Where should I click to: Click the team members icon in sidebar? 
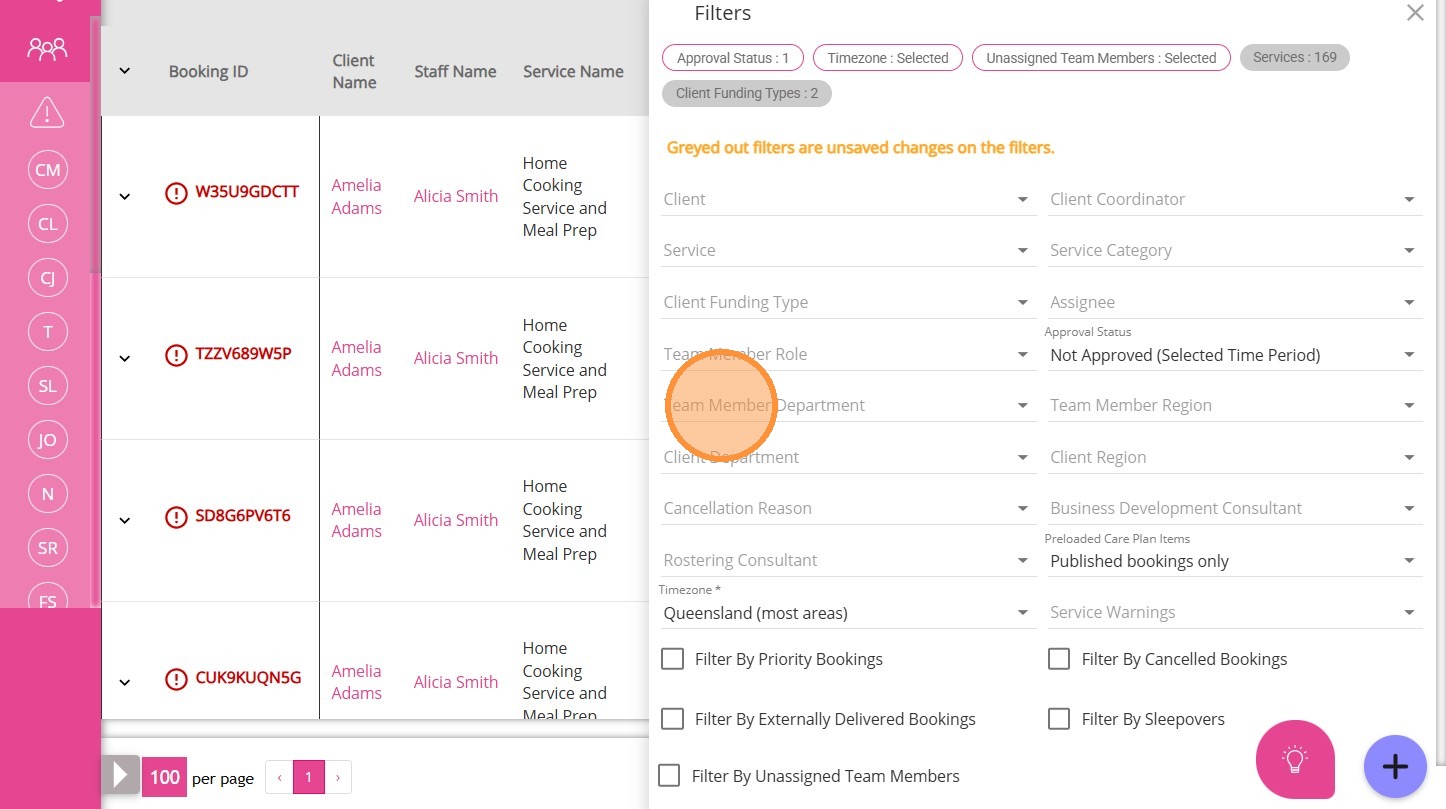pyautogui.click(x=47, y=48)
